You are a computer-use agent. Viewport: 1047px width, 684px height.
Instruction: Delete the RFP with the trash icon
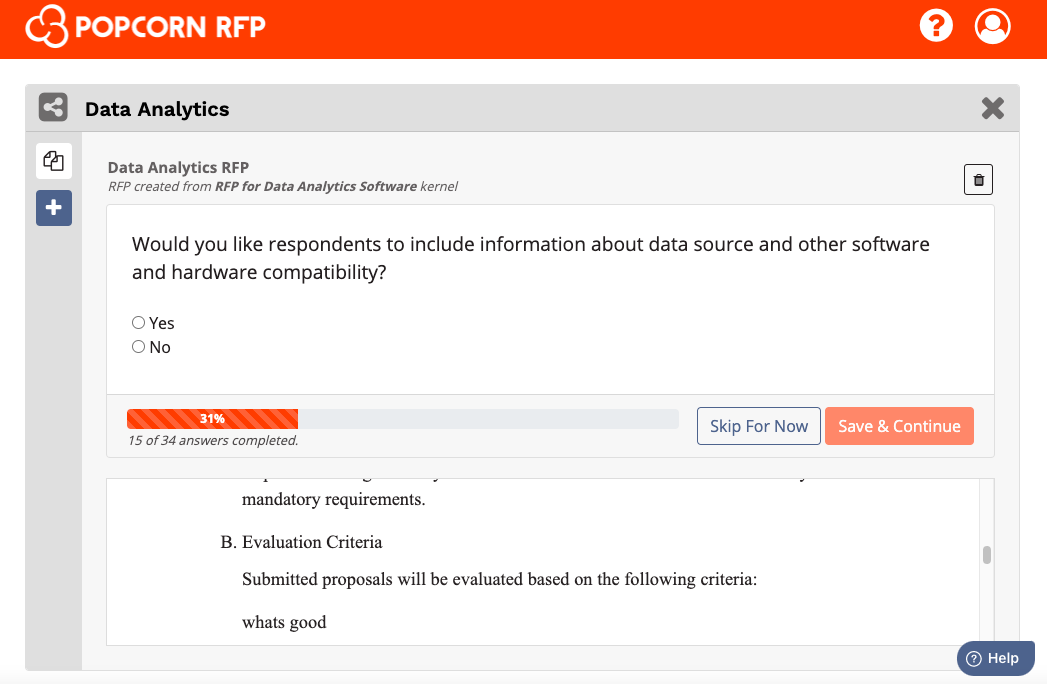click(978, 180)
